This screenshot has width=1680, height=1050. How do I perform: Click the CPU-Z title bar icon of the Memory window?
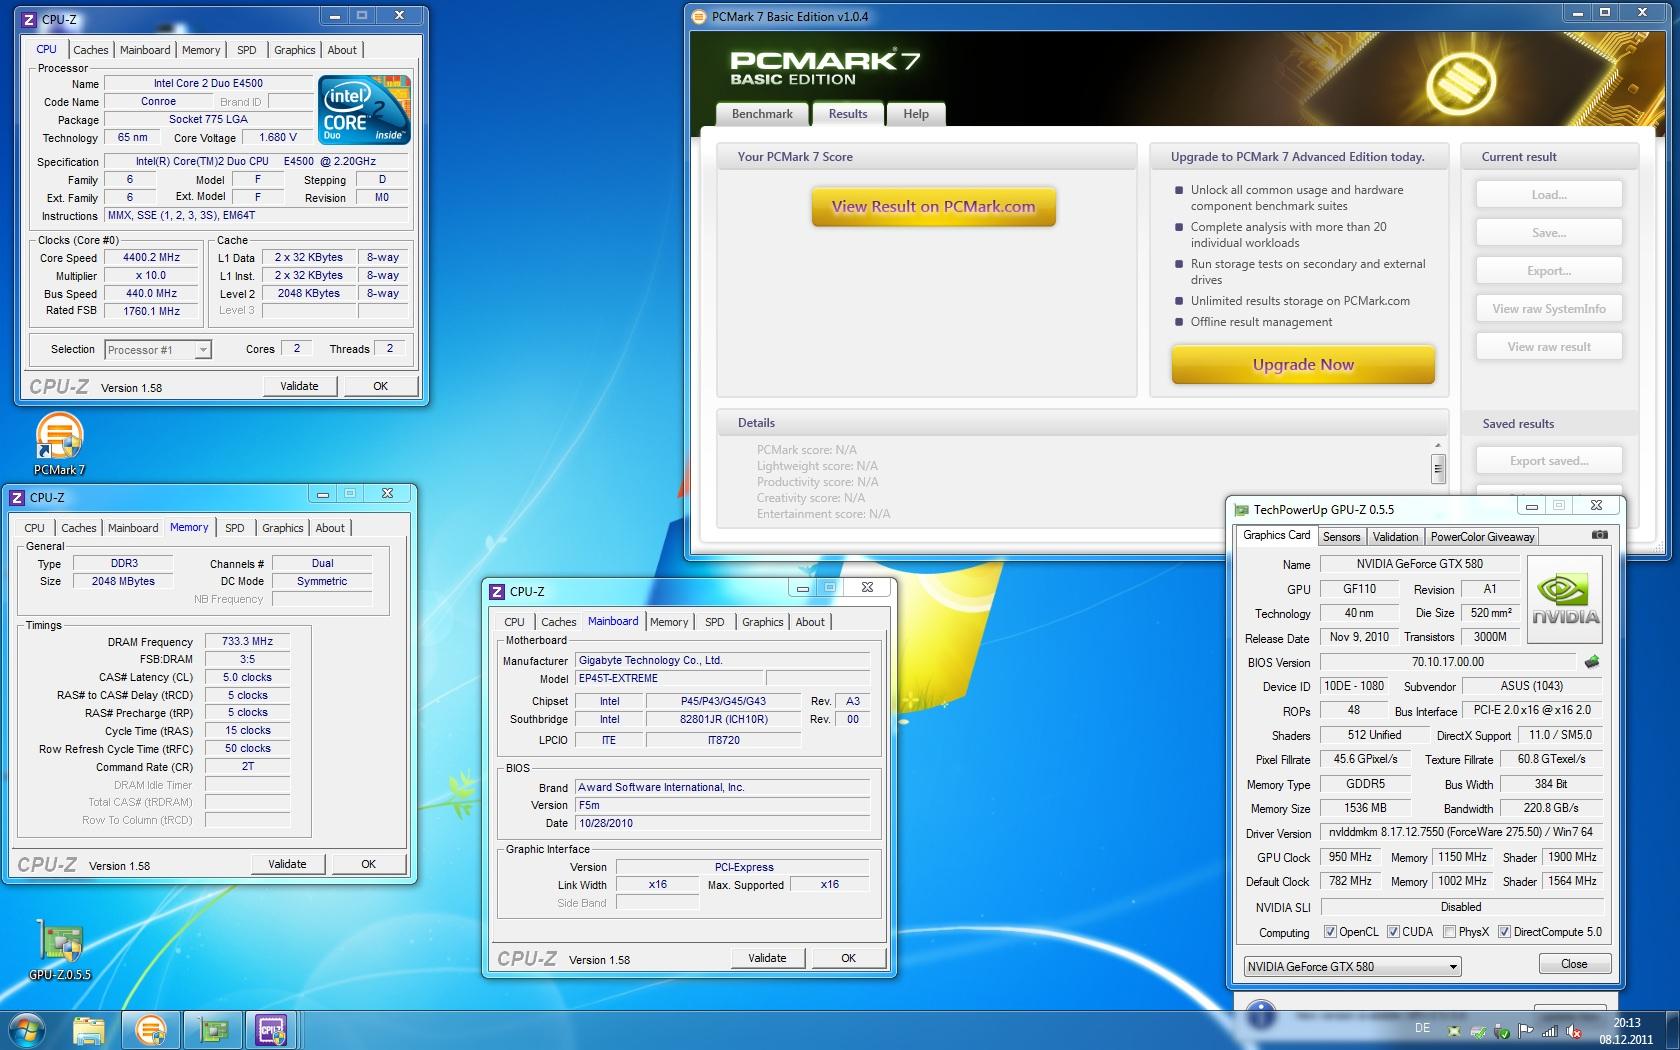[17, 497]
